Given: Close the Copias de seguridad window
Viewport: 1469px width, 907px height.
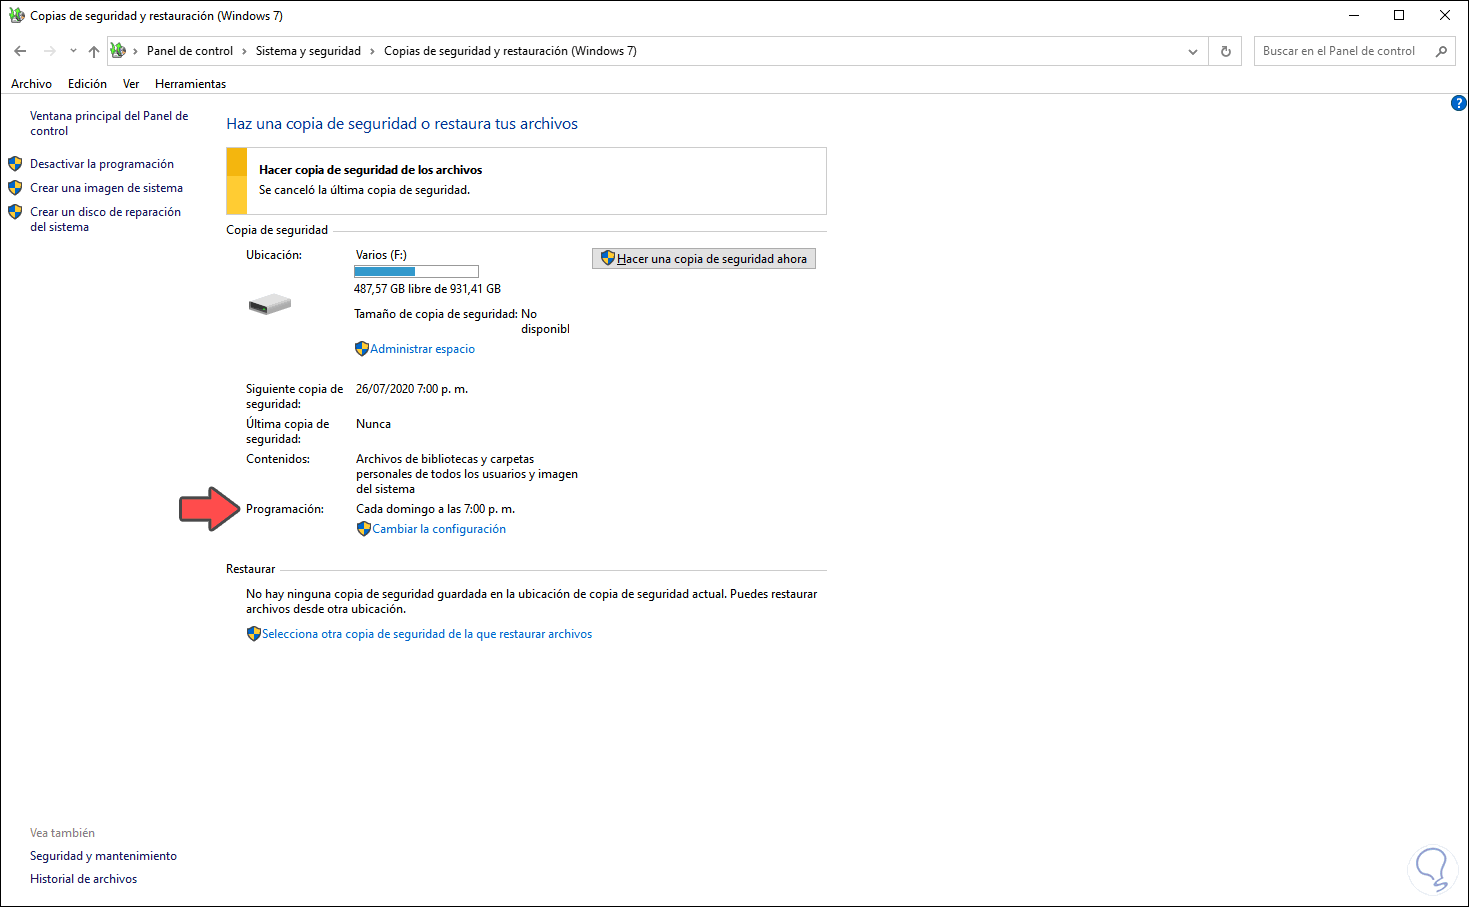Looking at the screenshot, I should pyautogui.click(x=1445, y=15).
